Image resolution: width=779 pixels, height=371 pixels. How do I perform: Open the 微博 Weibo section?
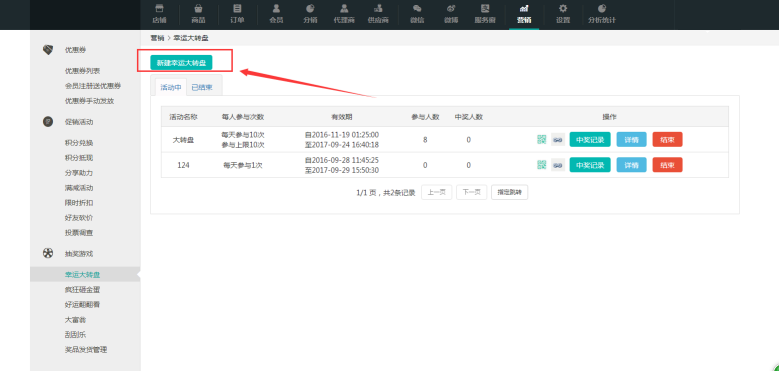pos(451,13)
